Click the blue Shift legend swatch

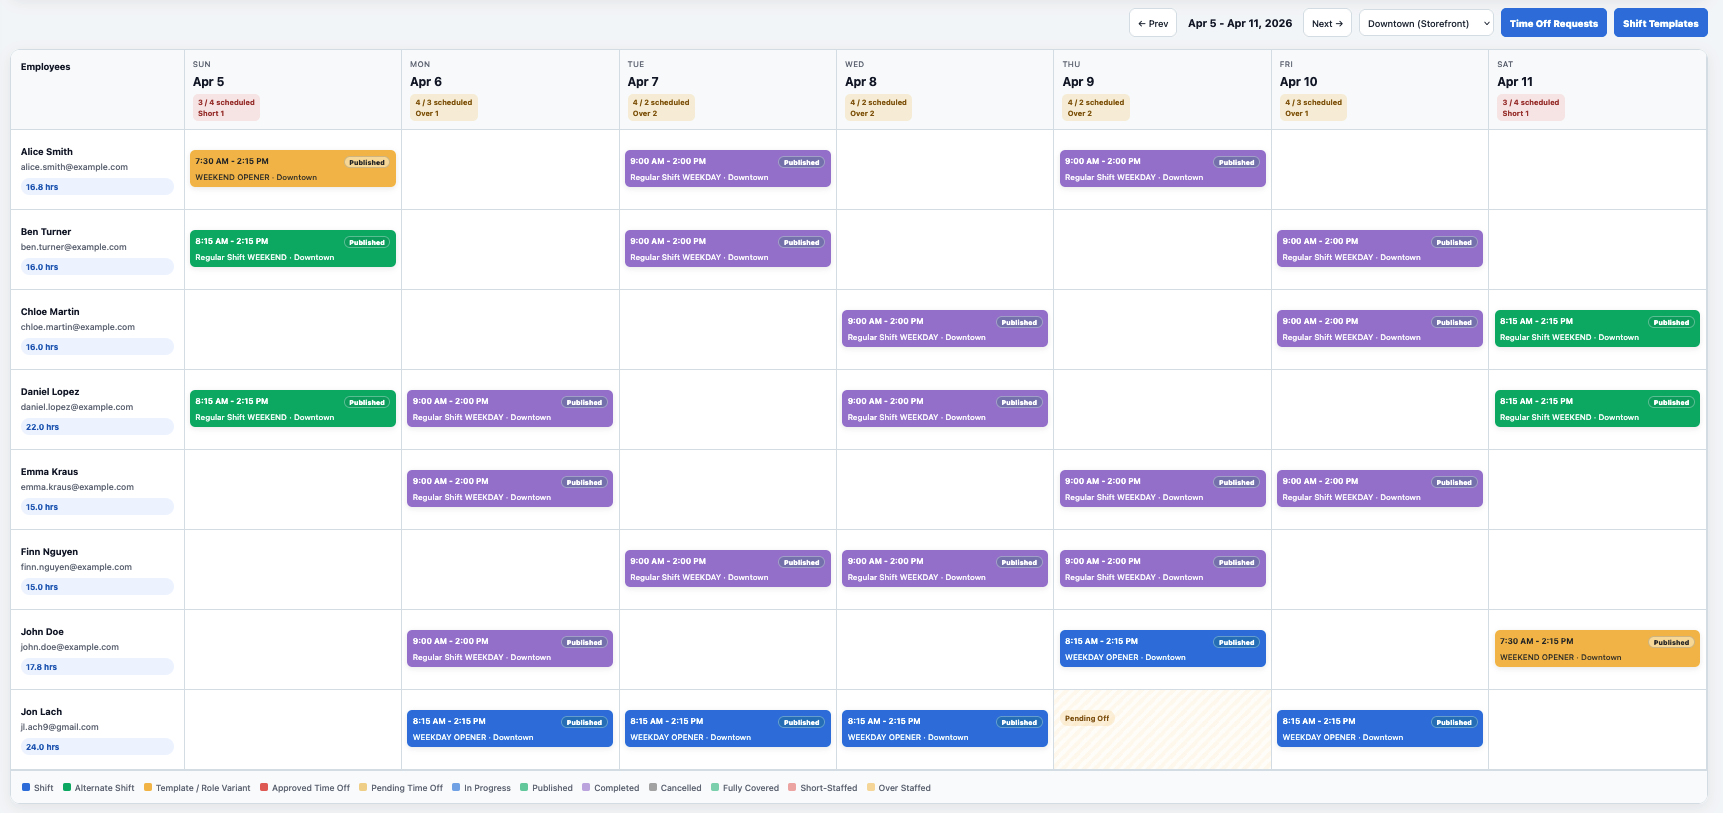(x=26, y=787)
